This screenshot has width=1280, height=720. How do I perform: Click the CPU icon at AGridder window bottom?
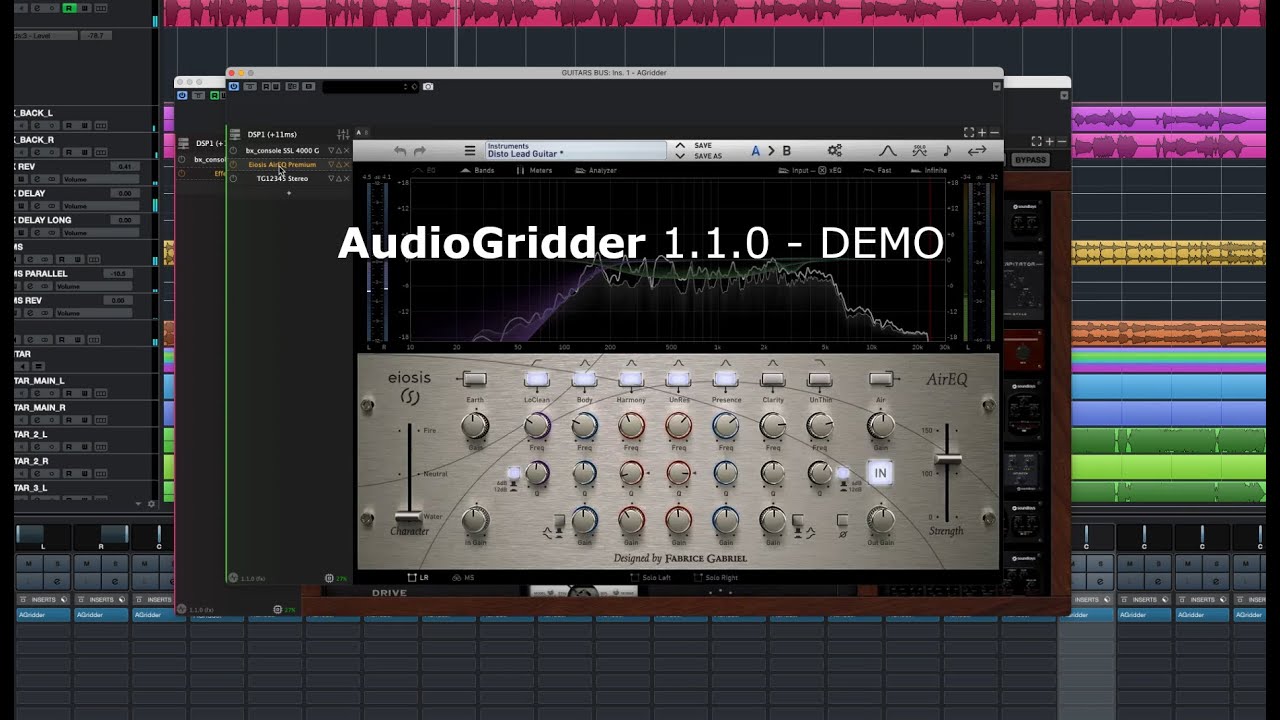(x=329, y=578)
